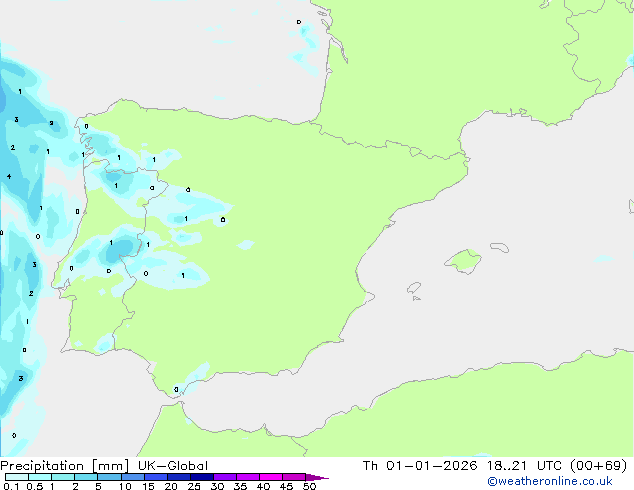Click the '25' legend scale label

pyautogui.click(x=194, y=486)
